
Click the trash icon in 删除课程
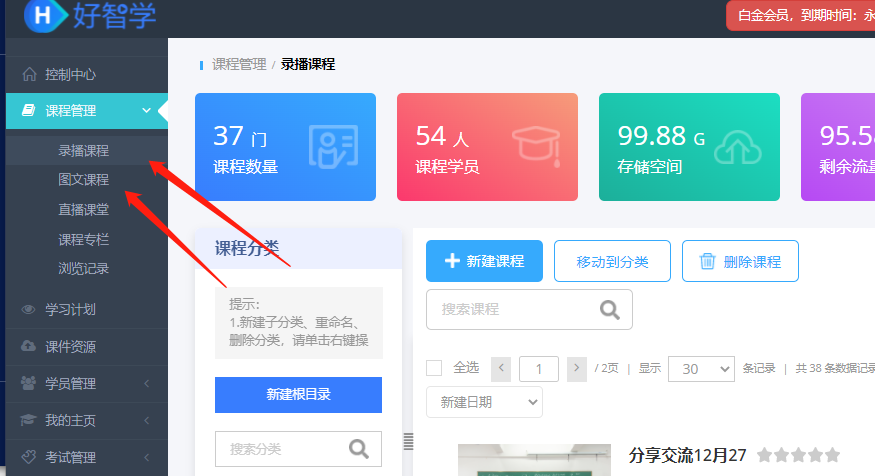pyautogui.click(x=707, y=261)
